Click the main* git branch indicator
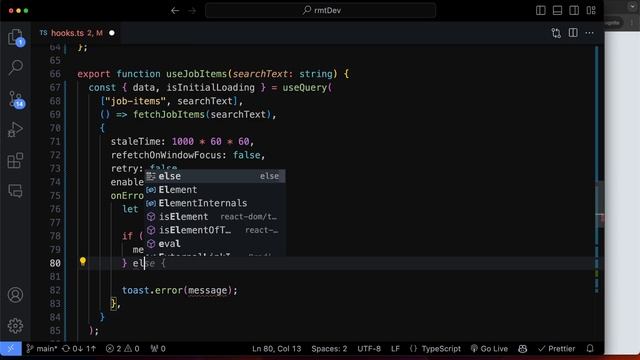 (42, 349)
